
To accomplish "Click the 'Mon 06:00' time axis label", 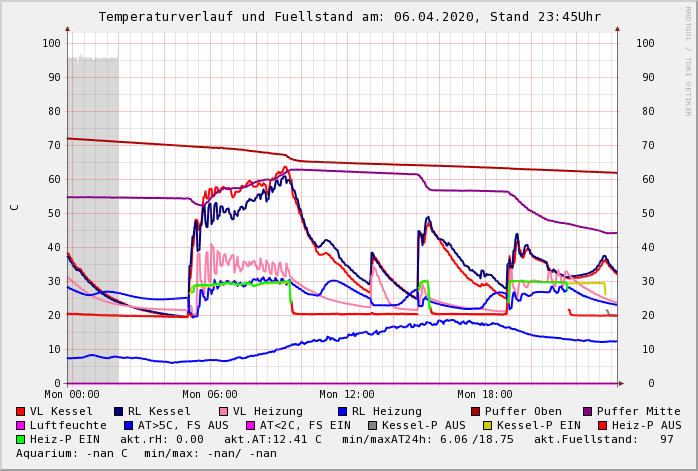I will pyautogui.click(x=209, y=394).
